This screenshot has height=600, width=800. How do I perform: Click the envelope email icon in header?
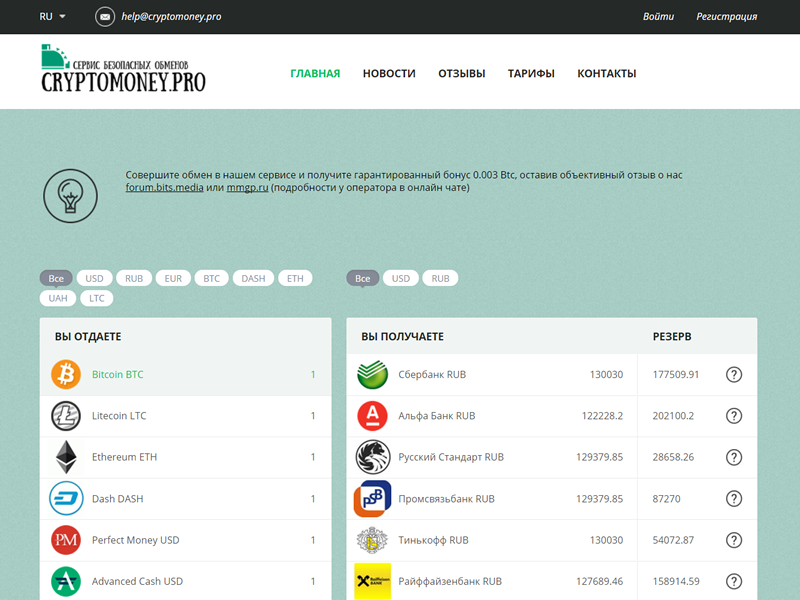[x=105, y=17]
